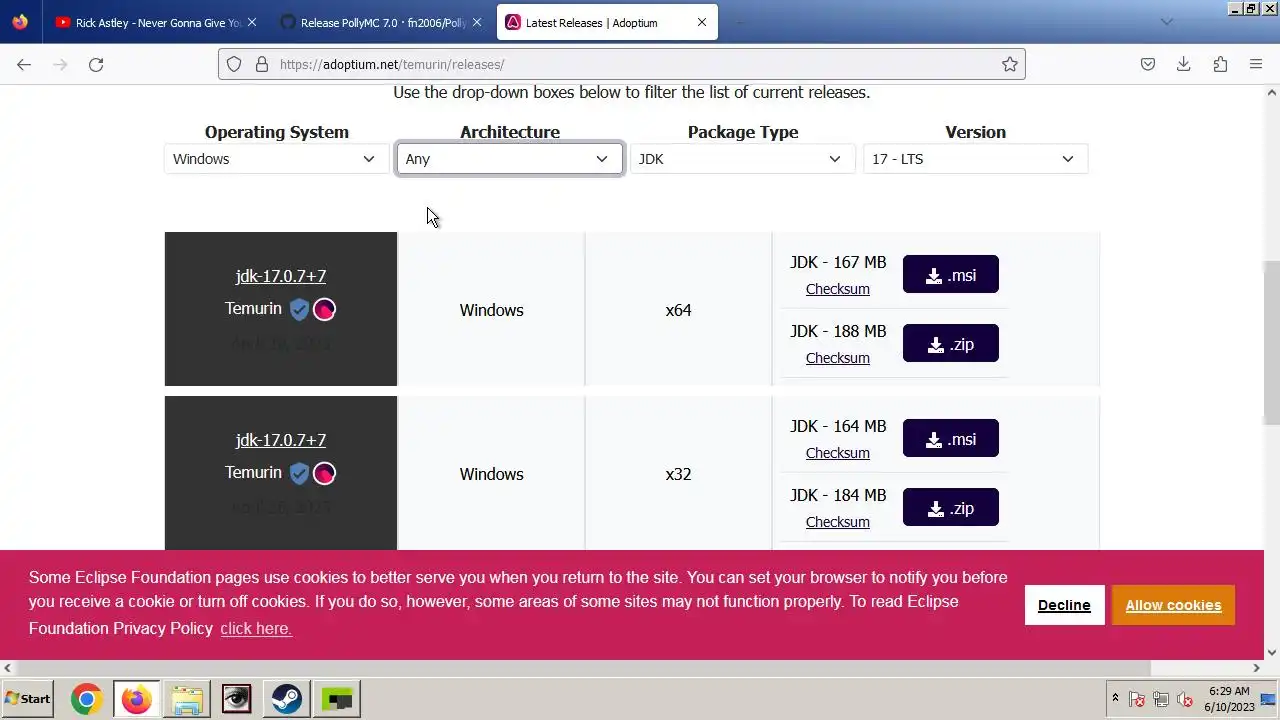Go back with the browser back arrow
Viewport: 1280px width, 720px height.
[x=24, y=64]
